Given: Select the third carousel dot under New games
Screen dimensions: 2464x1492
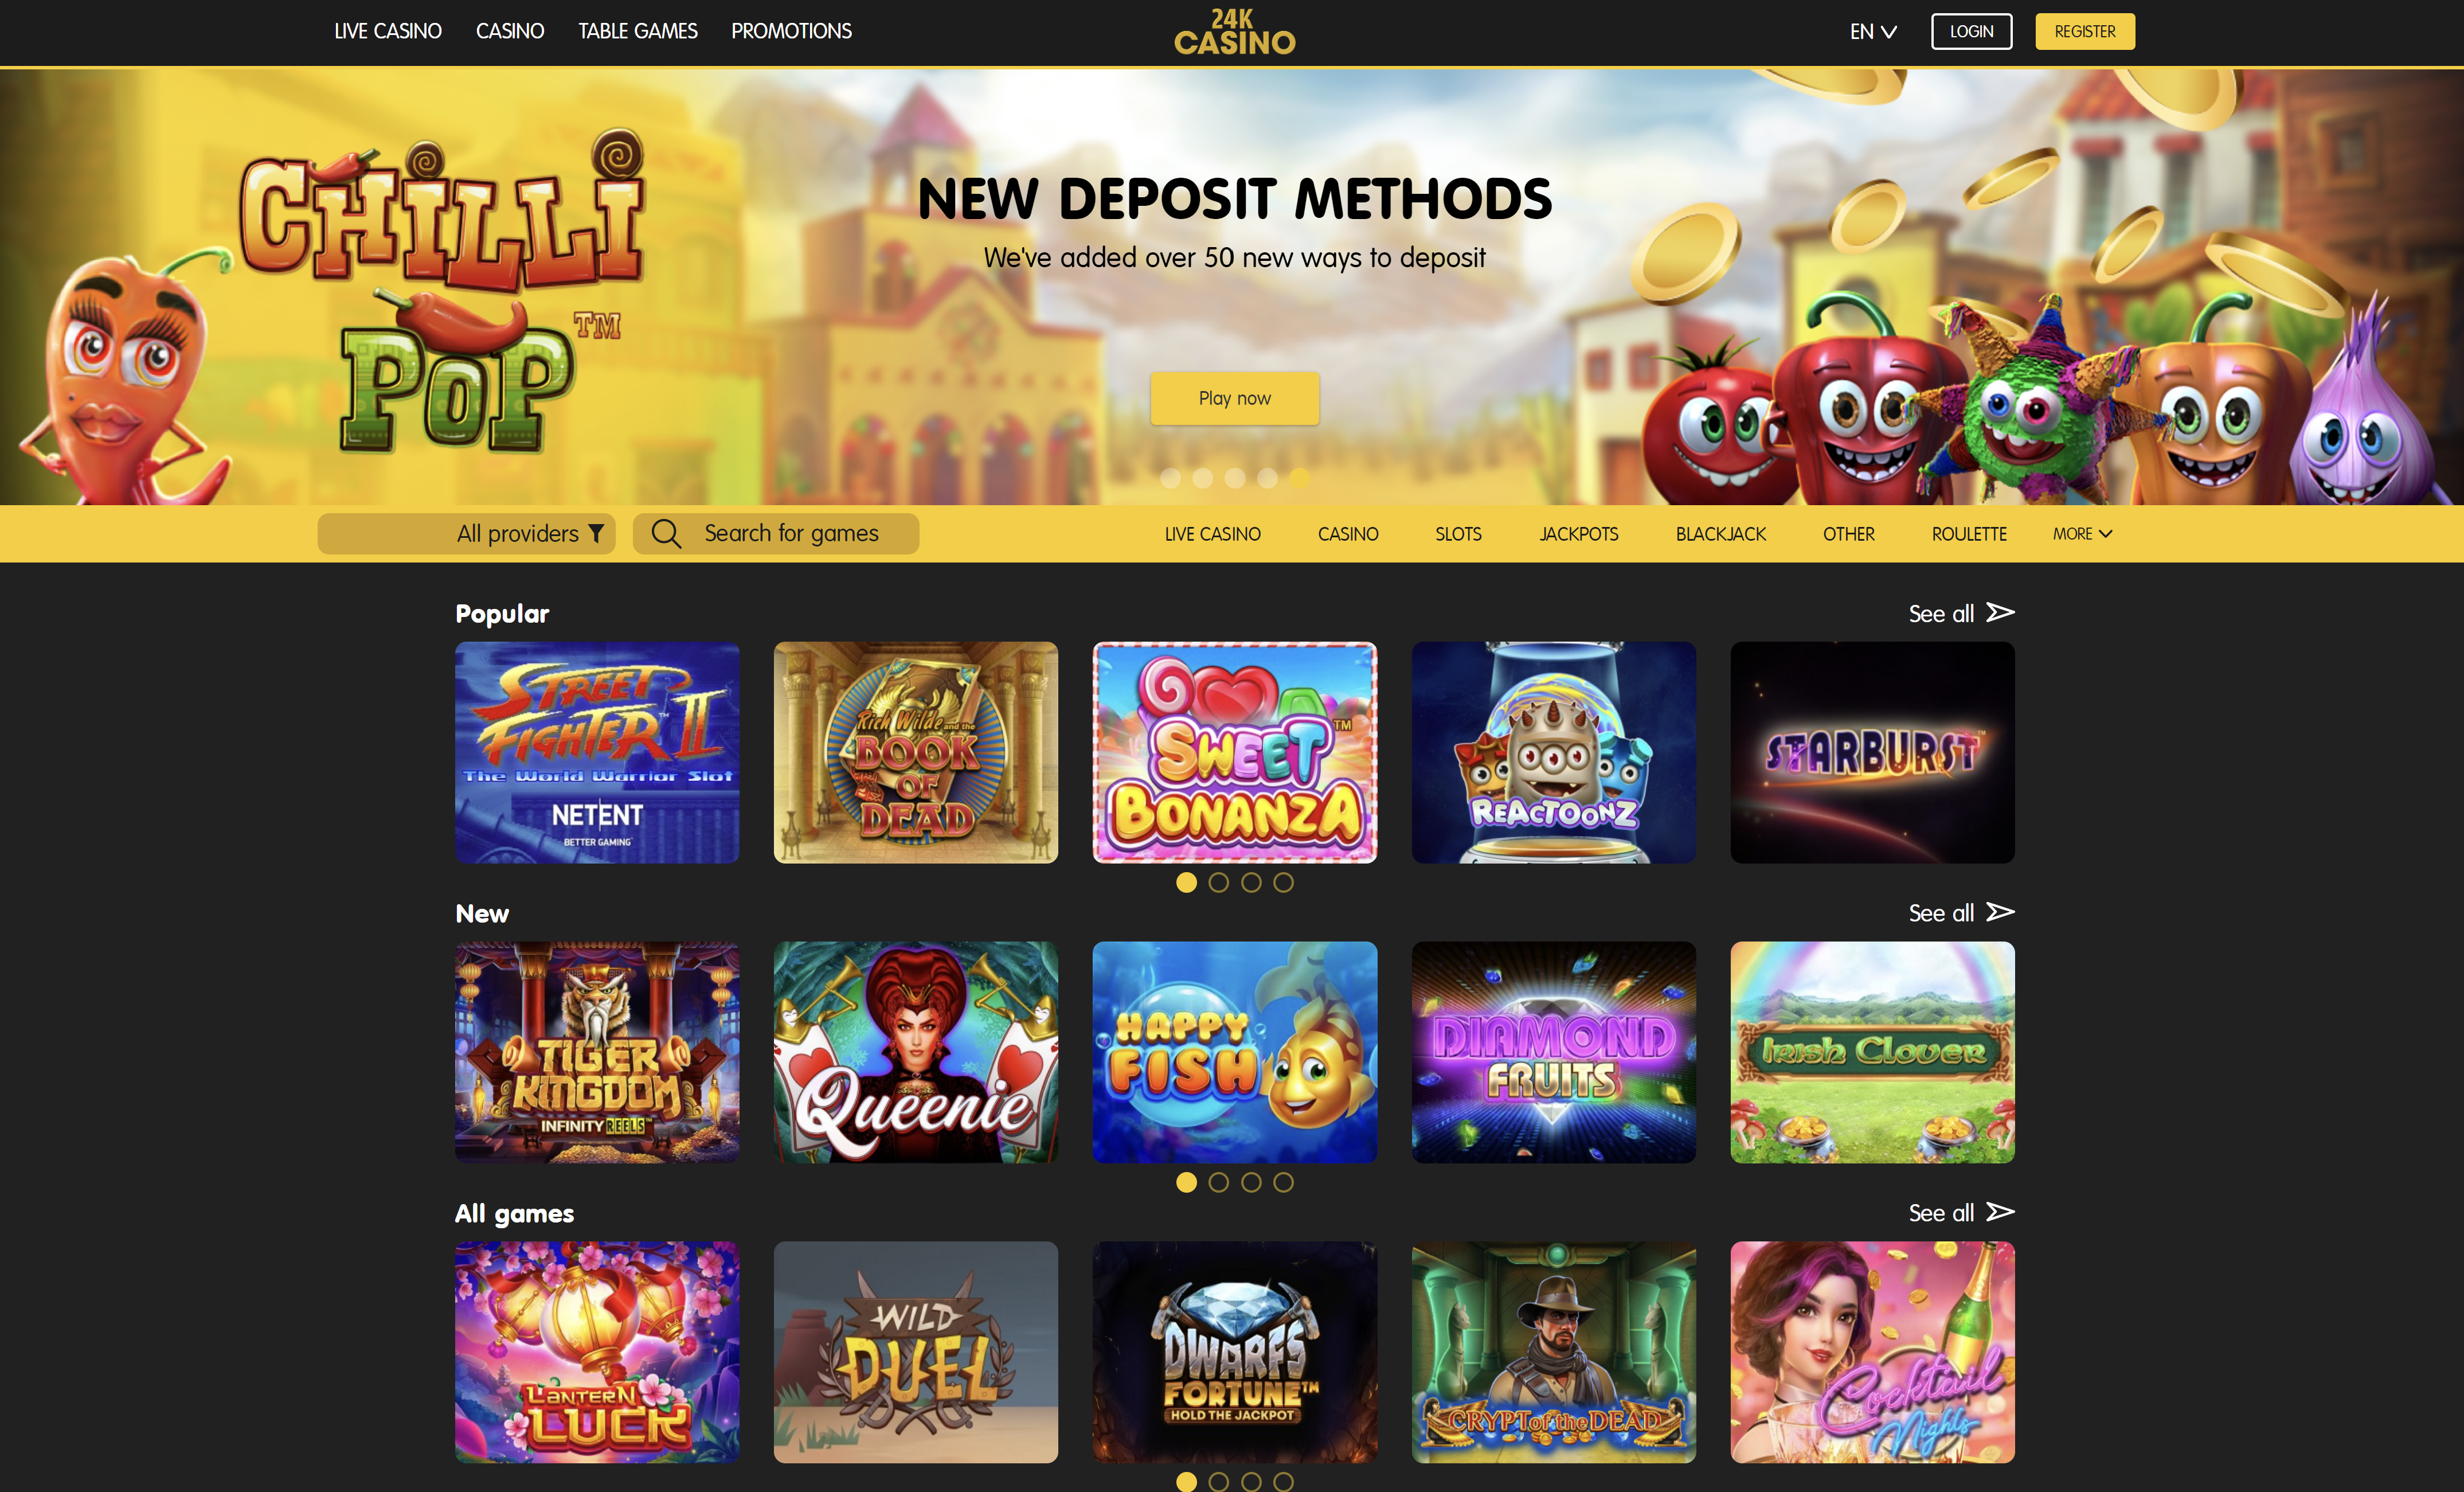Looking at the screenshot, I should pos(1251,1182).
